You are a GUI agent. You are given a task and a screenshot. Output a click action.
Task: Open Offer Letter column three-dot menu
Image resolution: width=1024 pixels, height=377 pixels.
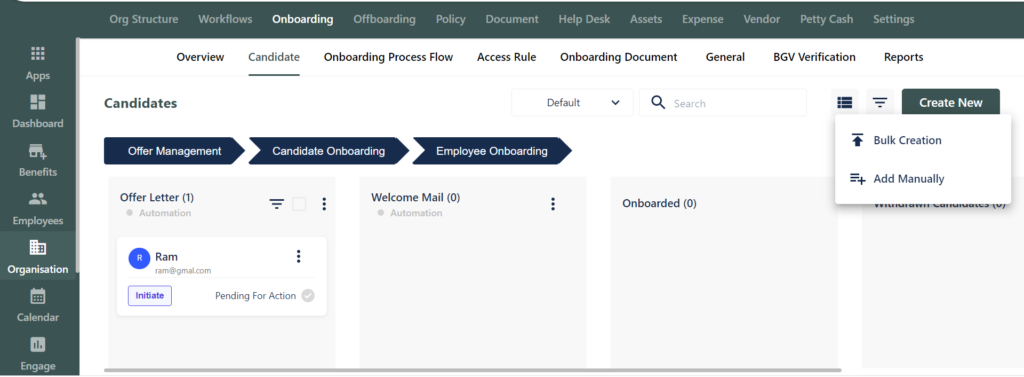tap(324, 205)
